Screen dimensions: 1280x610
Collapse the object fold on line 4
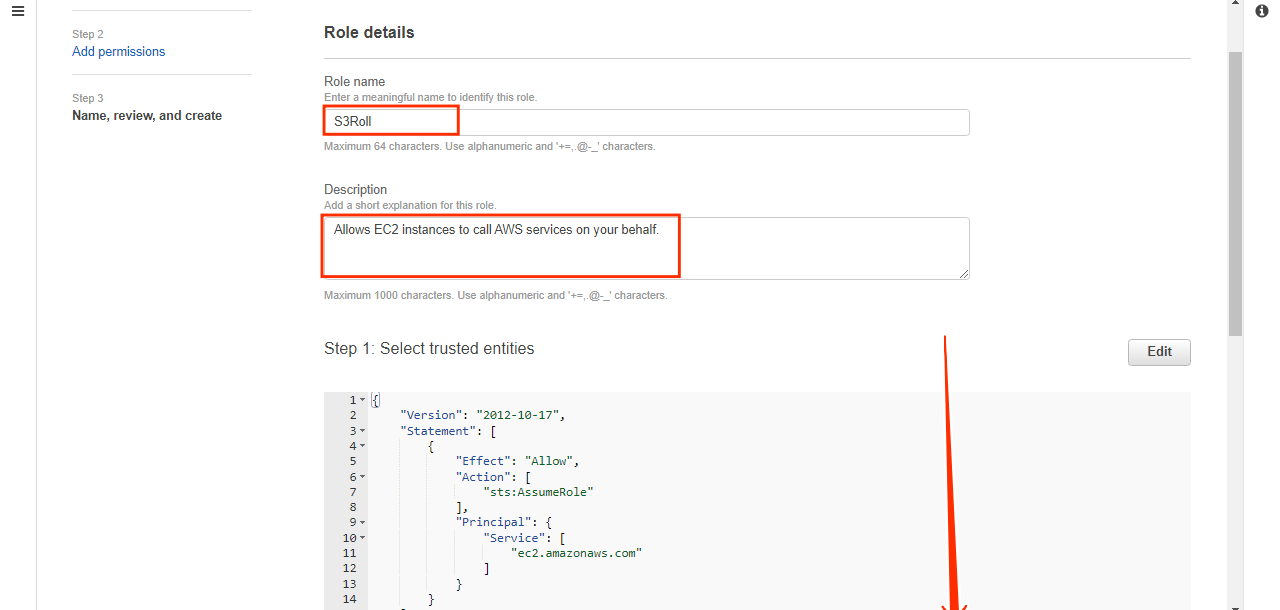point(362,446)
